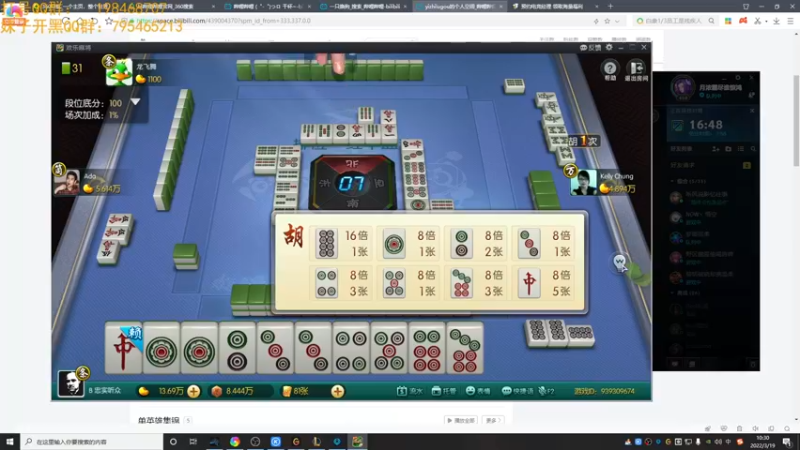Click the 1-dot winning tile option

pyautogui.click(x=394, y=243)
